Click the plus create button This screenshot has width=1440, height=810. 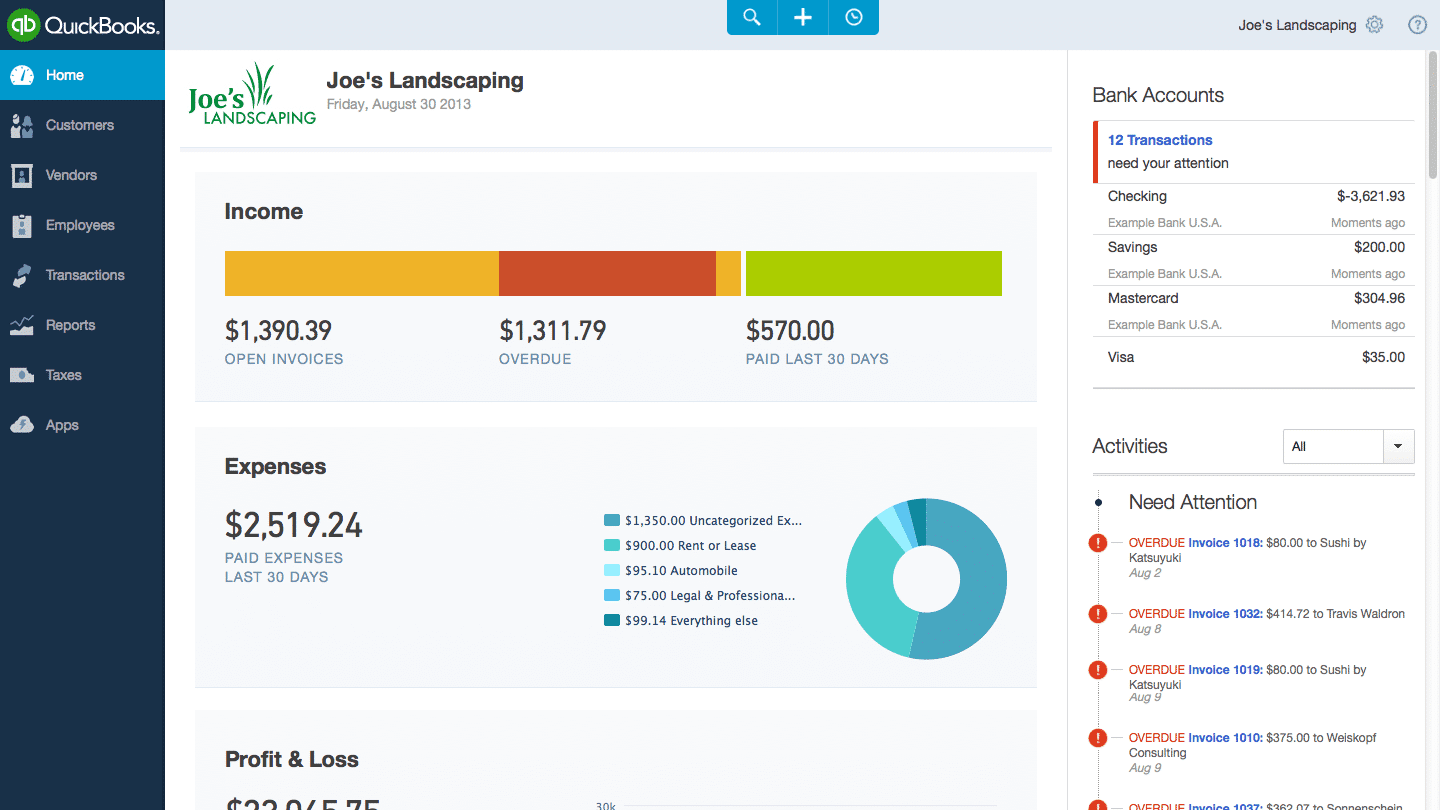coord(803,17)
